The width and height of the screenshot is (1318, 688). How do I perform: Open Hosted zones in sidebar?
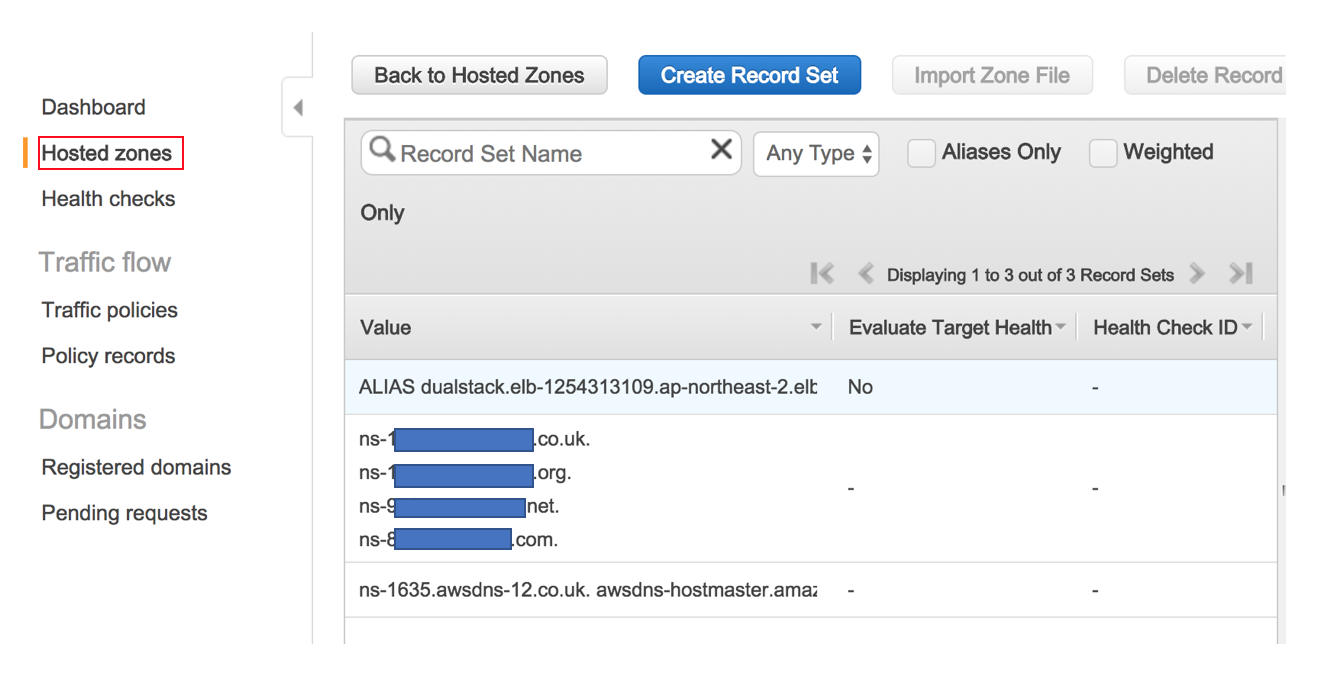pyautogui.click(x=107, y=153)
